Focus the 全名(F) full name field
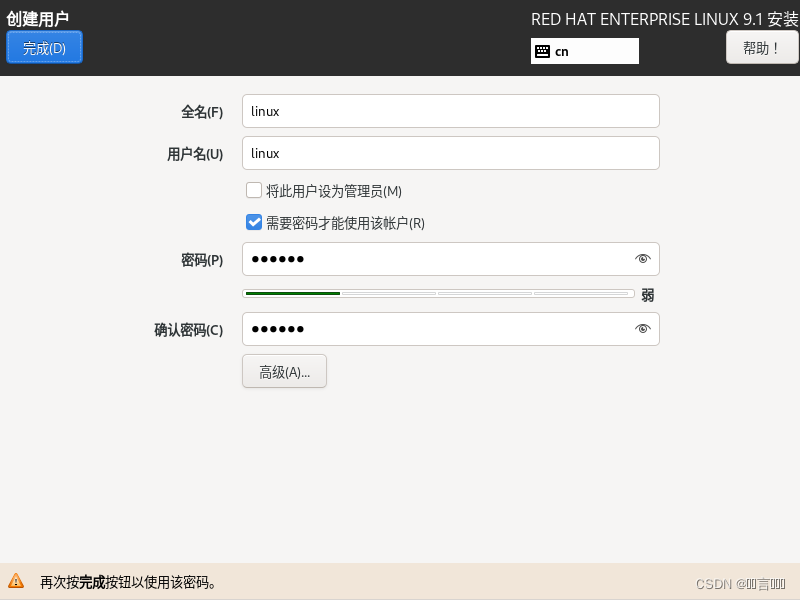The image size is (800, 600). (451, 111)
